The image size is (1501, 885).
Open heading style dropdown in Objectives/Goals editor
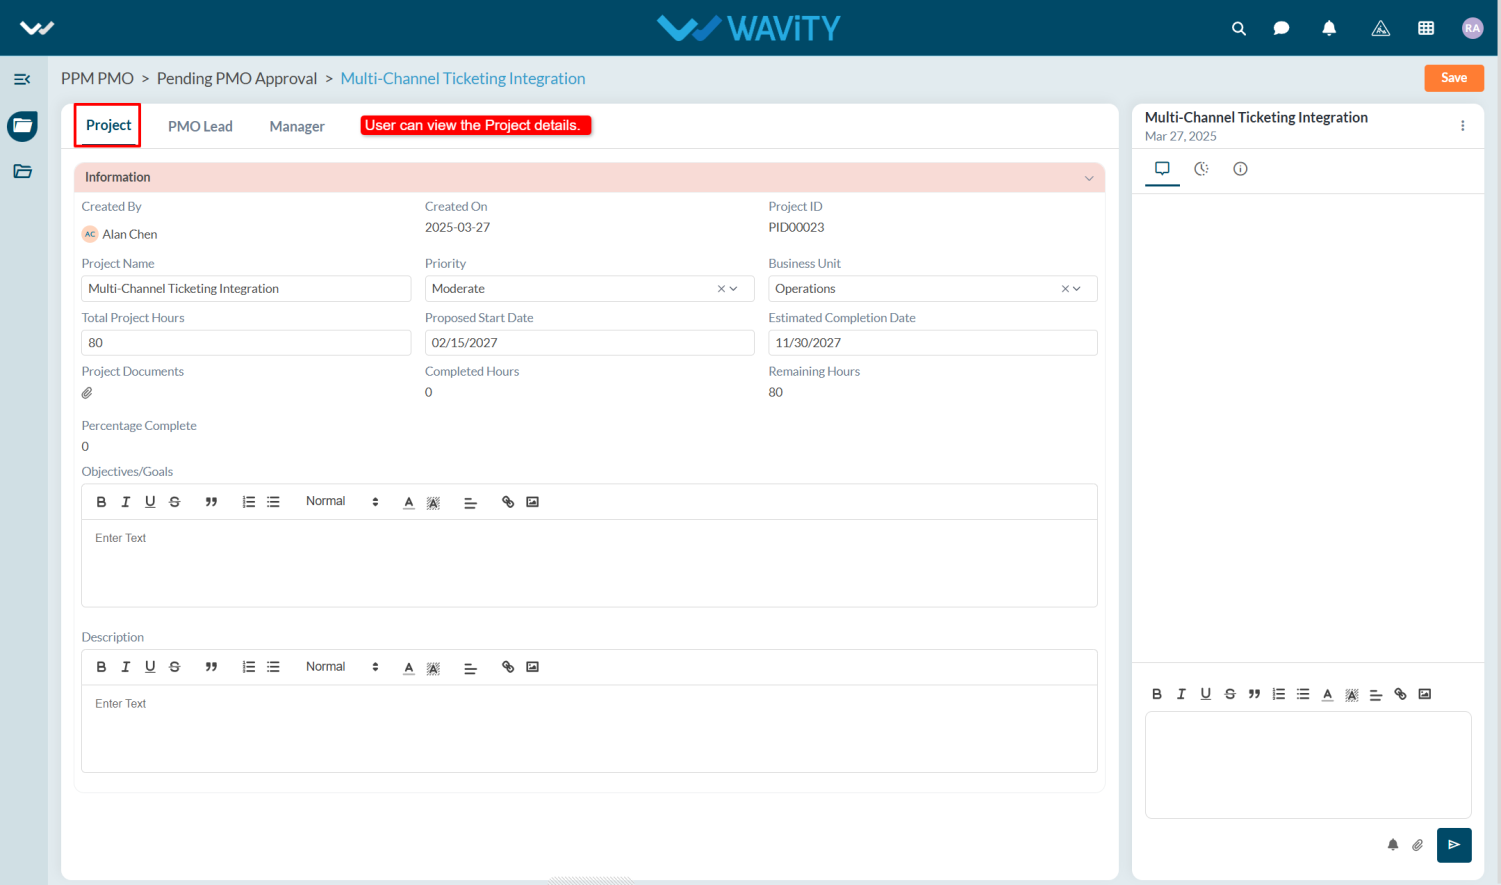[342, 502]
